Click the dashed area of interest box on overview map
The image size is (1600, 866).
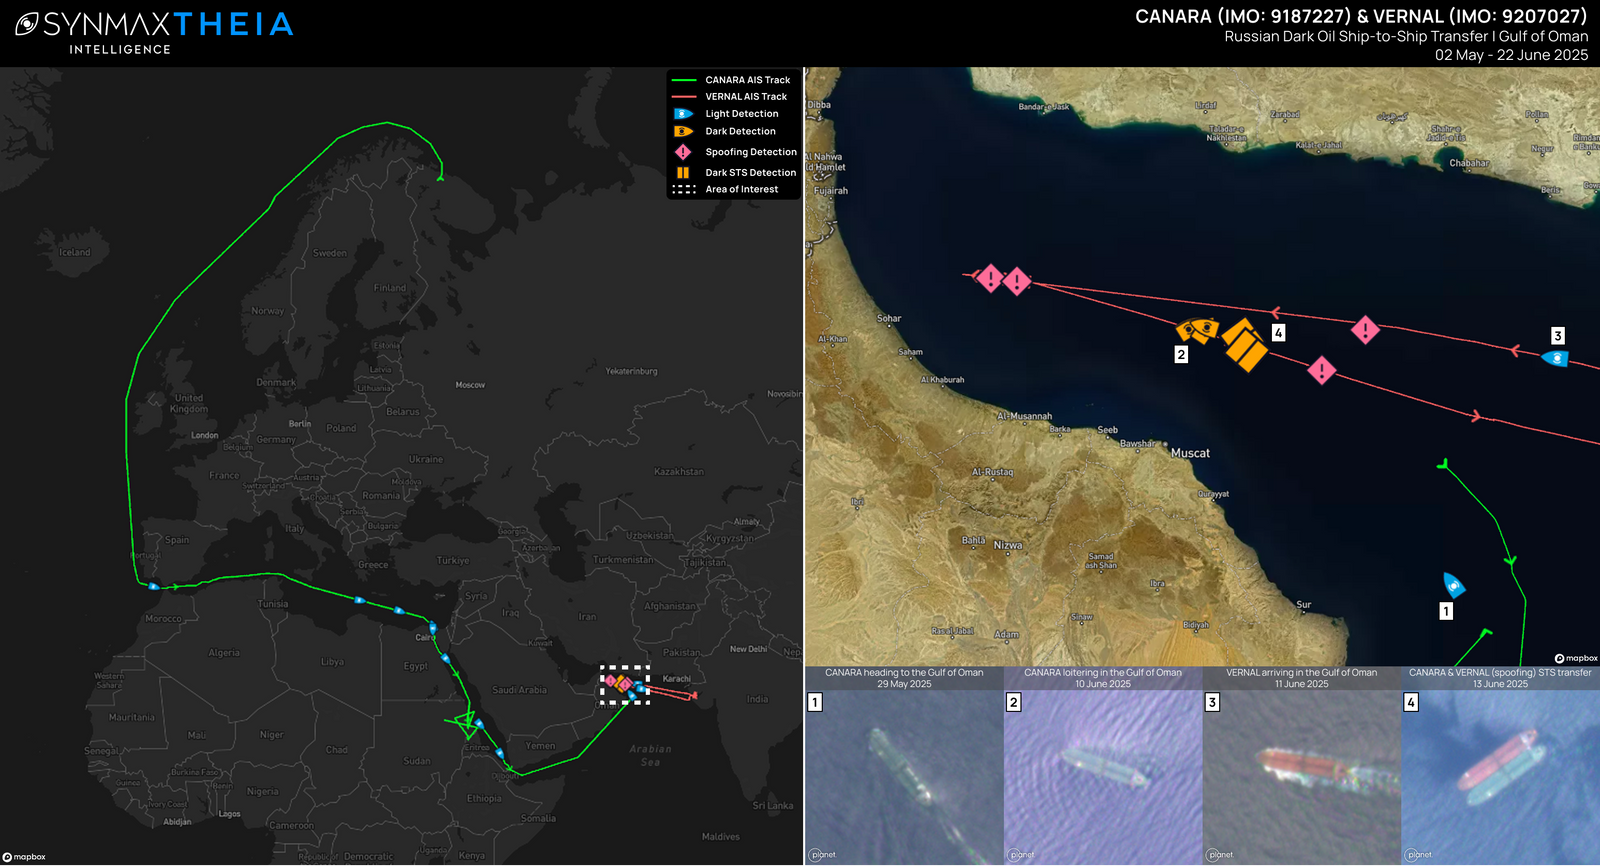[x=625, y=685]
